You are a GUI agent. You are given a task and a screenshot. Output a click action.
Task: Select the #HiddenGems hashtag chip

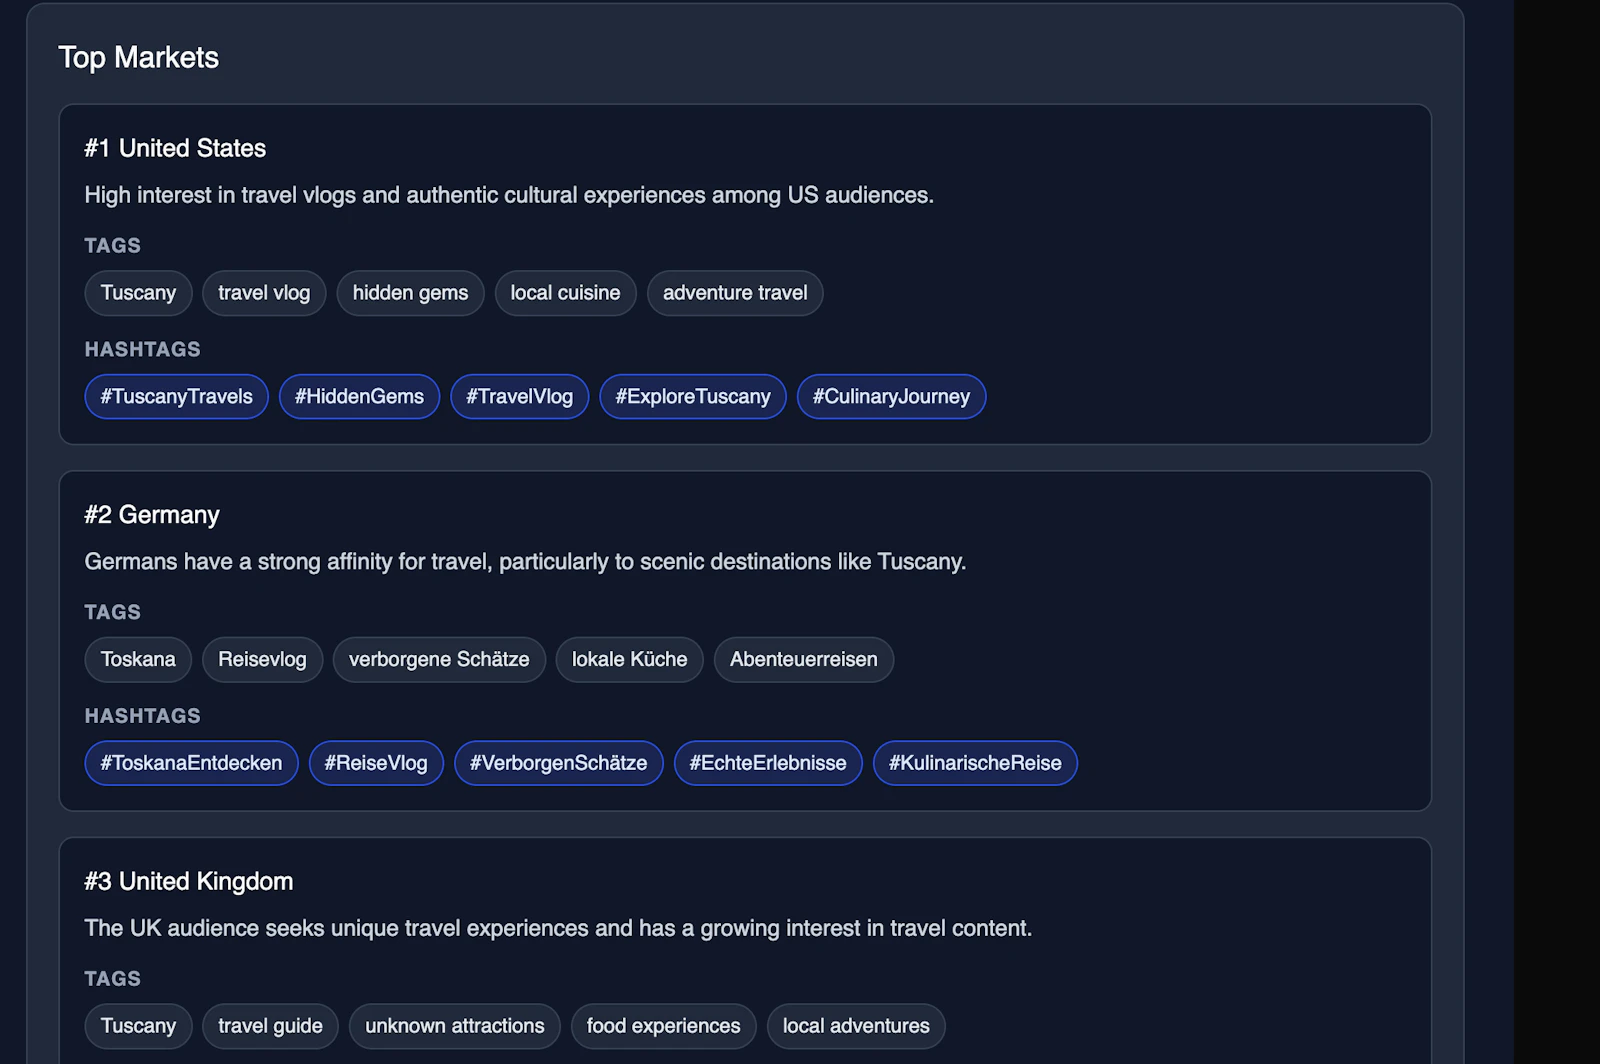pyautogui.click(x=359, y=397)
